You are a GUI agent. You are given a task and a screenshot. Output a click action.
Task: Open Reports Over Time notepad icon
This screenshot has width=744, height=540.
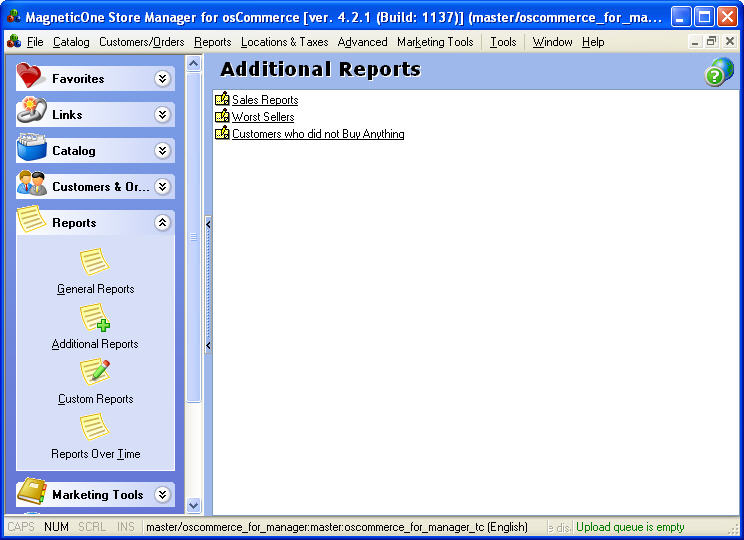pyautogui.click(x=94, y=427)
